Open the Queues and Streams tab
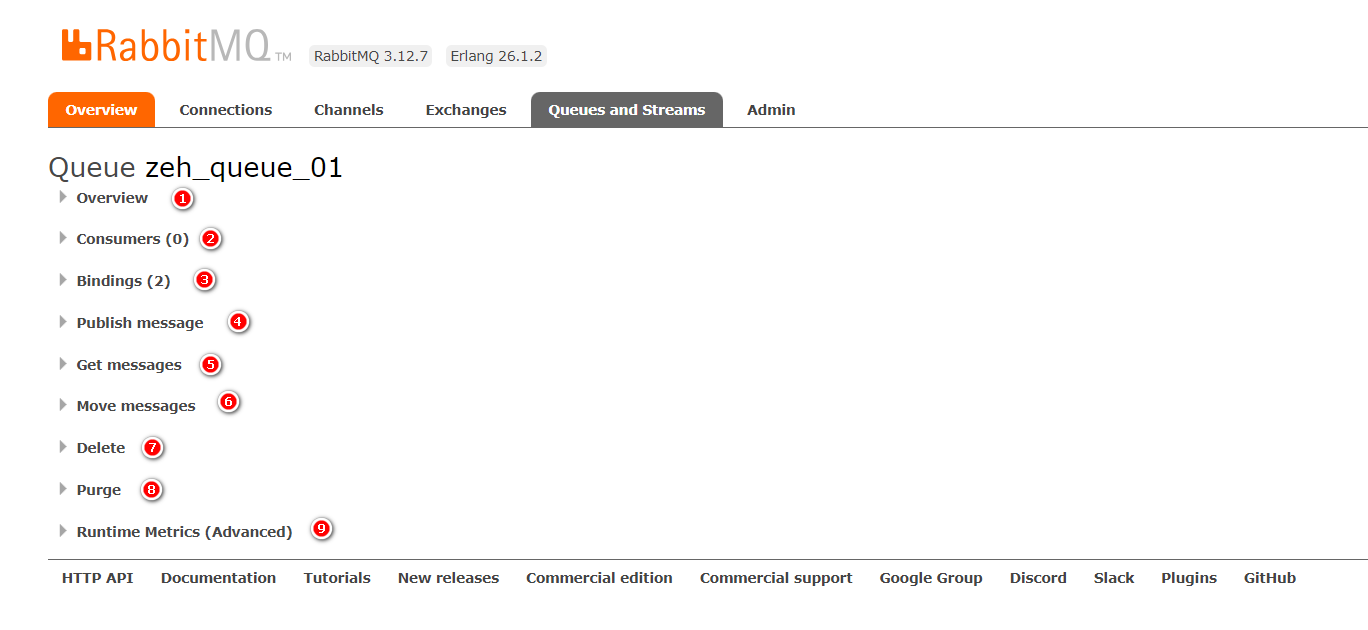This screenshot has height=630, width=1368. tap(626, 110)
